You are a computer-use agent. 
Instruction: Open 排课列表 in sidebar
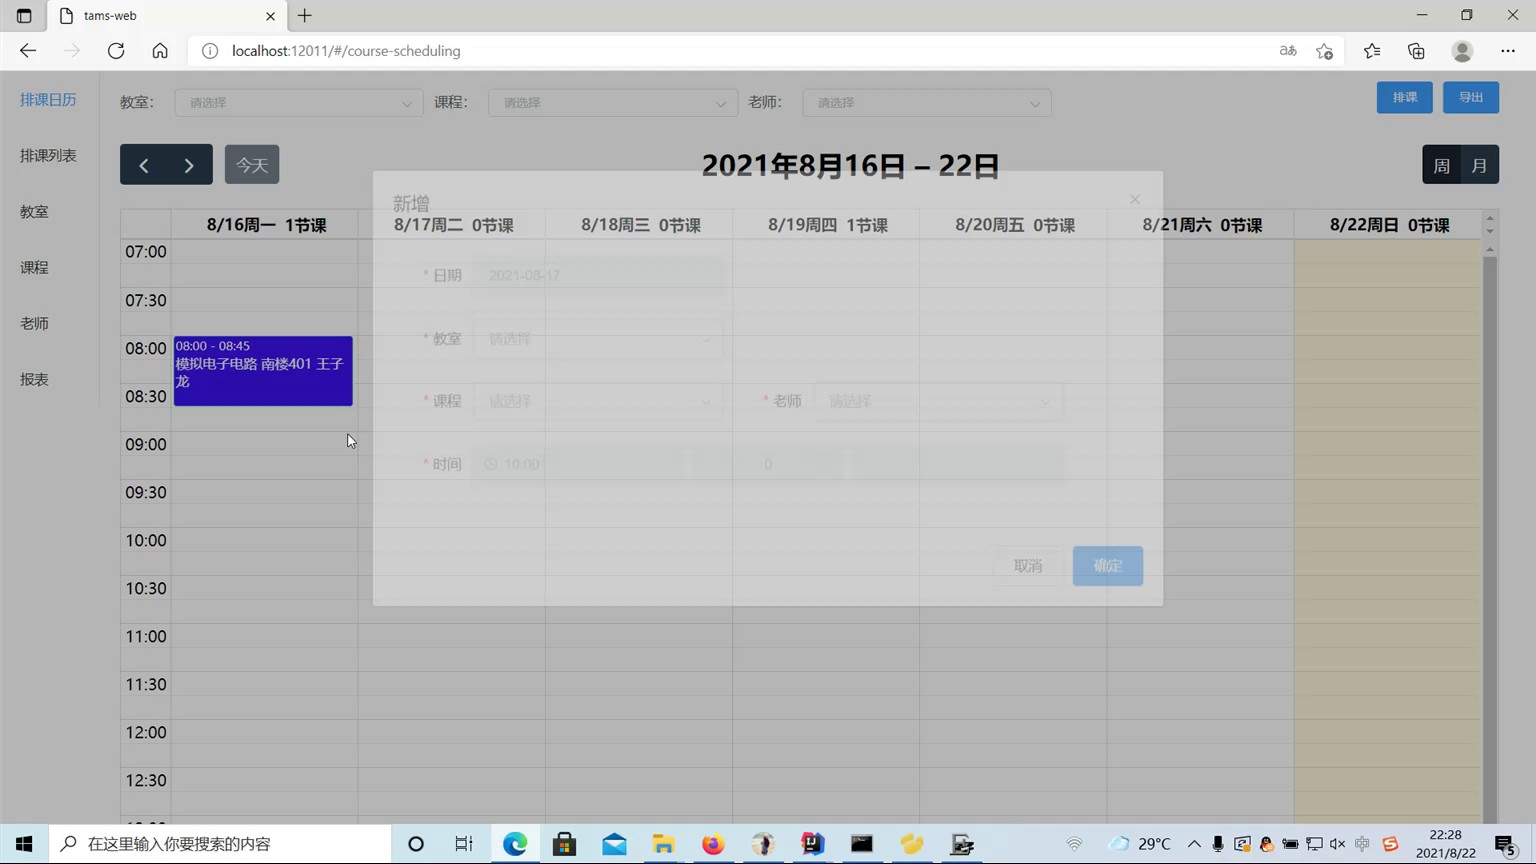pos(48,156)
